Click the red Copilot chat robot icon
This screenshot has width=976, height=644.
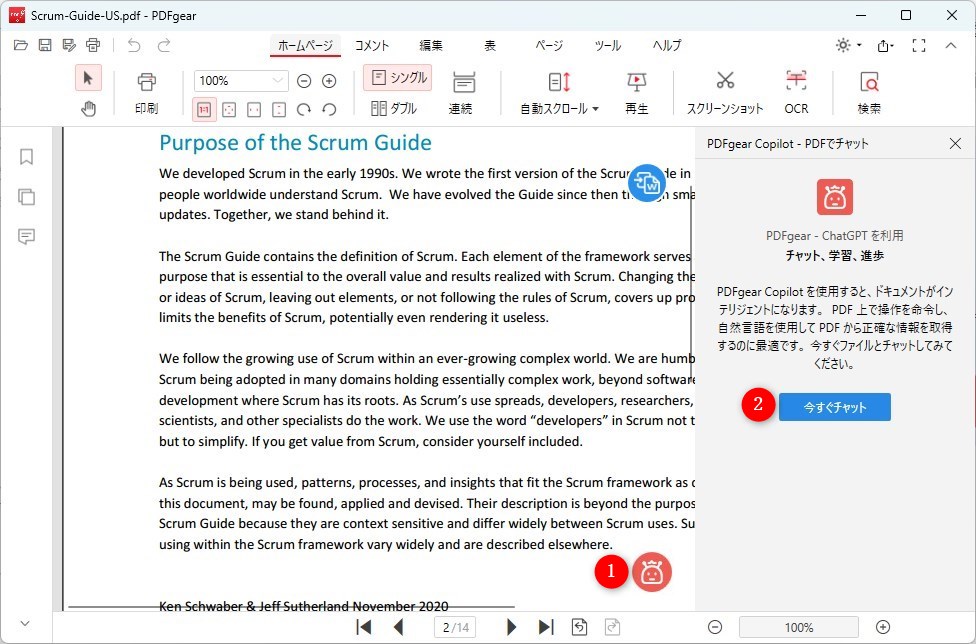[x=652, y=572]
